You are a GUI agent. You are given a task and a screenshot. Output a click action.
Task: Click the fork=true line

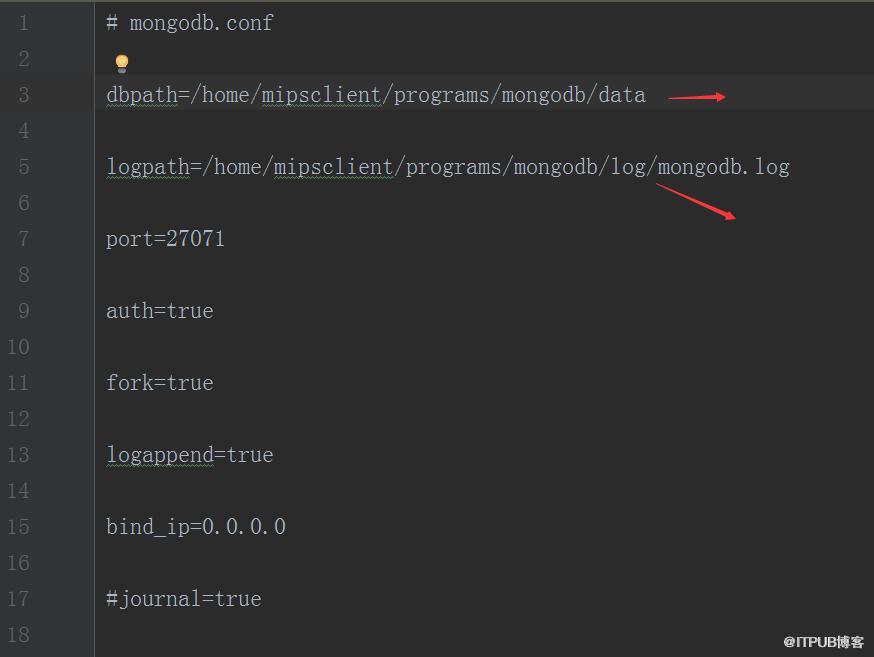point(159,383)
